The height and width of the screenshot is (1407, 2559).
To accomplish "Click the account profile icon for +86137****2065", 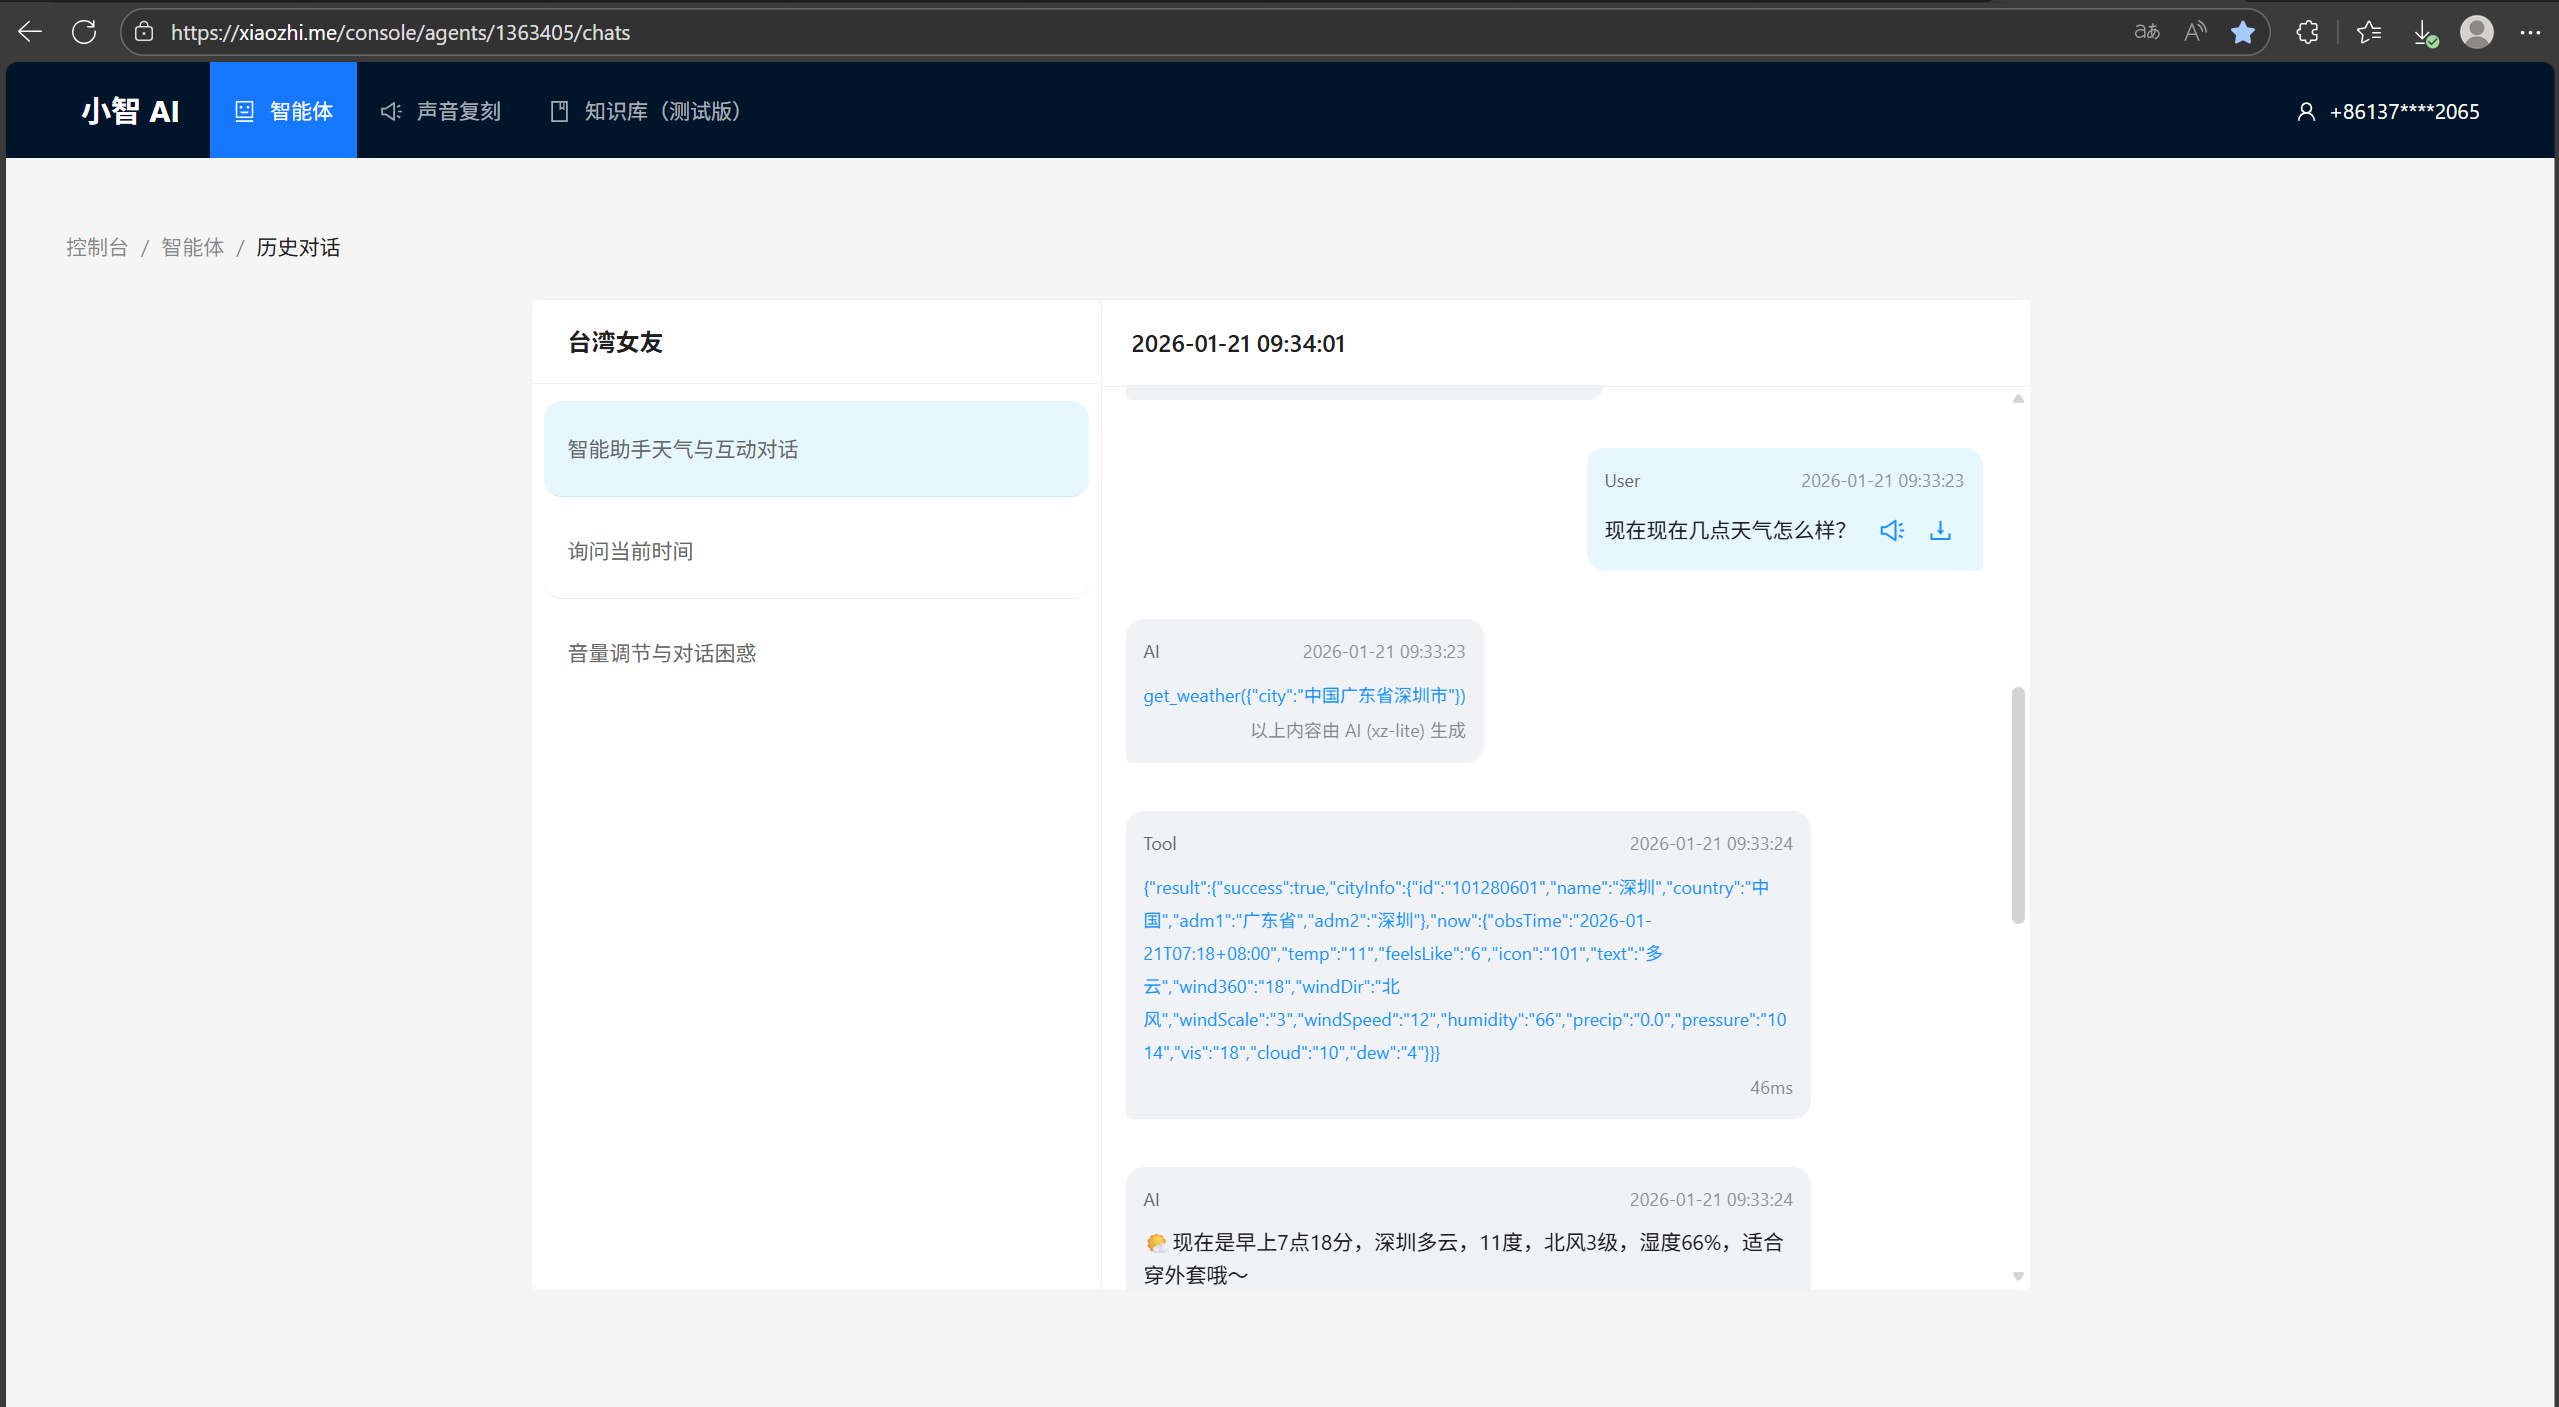I will [2307, 111].
